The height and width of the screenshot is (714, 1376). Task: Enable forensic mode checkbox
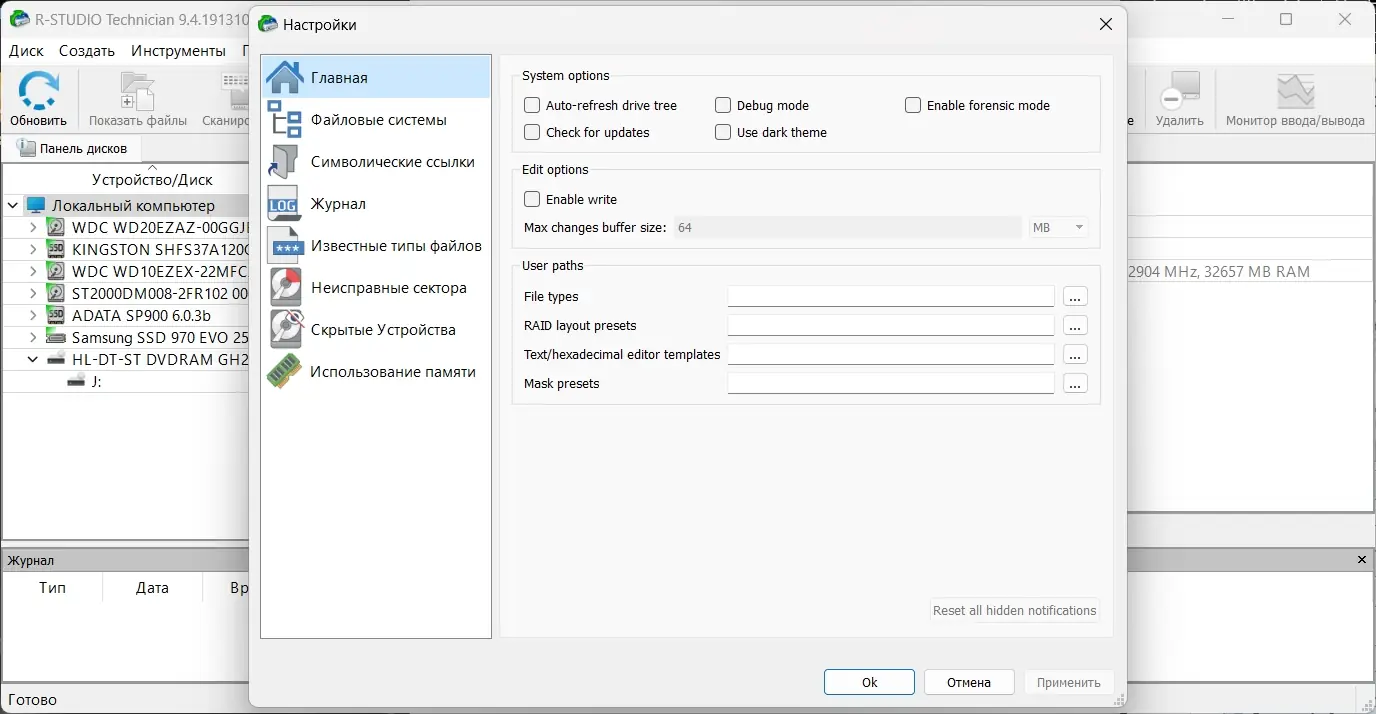(913, 105)
